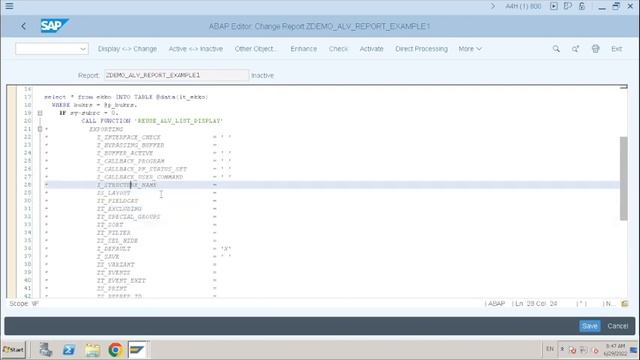Open the Find search icon
This screenshot has height=360, width=640.
click(556, 49)
